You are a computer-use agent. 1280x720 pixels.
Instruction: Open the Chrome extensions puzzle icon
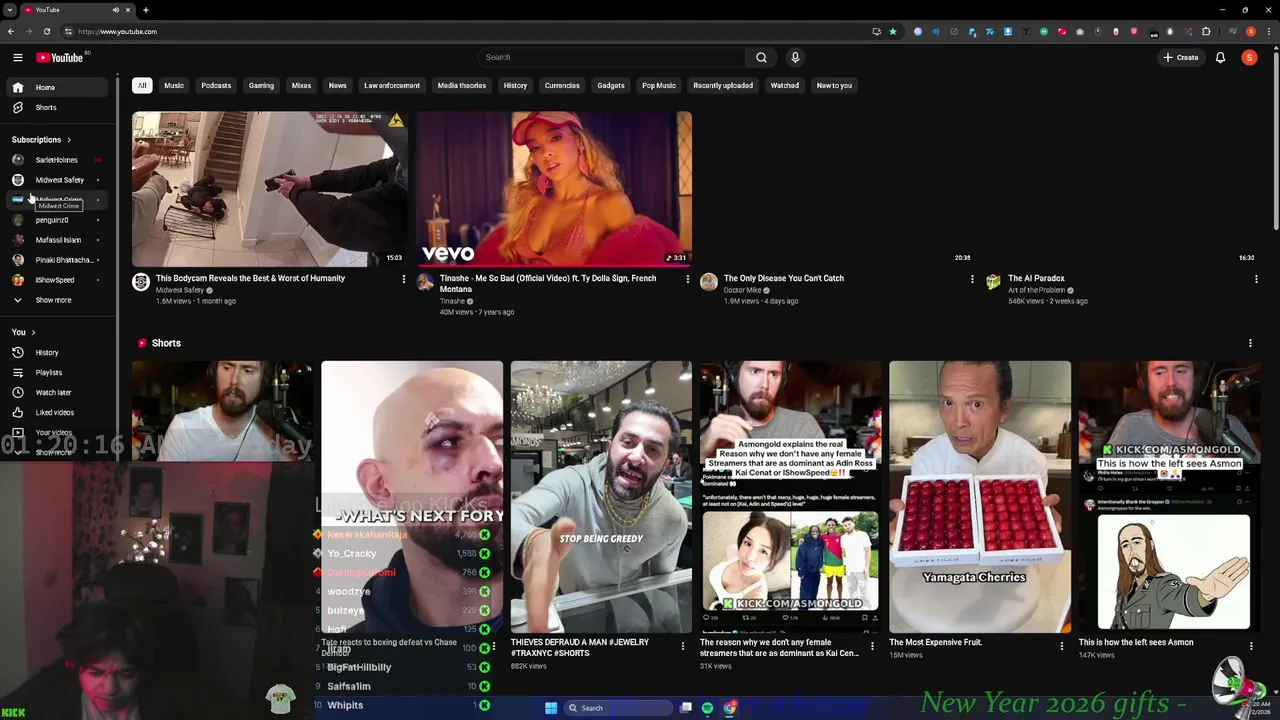coord(1206,31)
